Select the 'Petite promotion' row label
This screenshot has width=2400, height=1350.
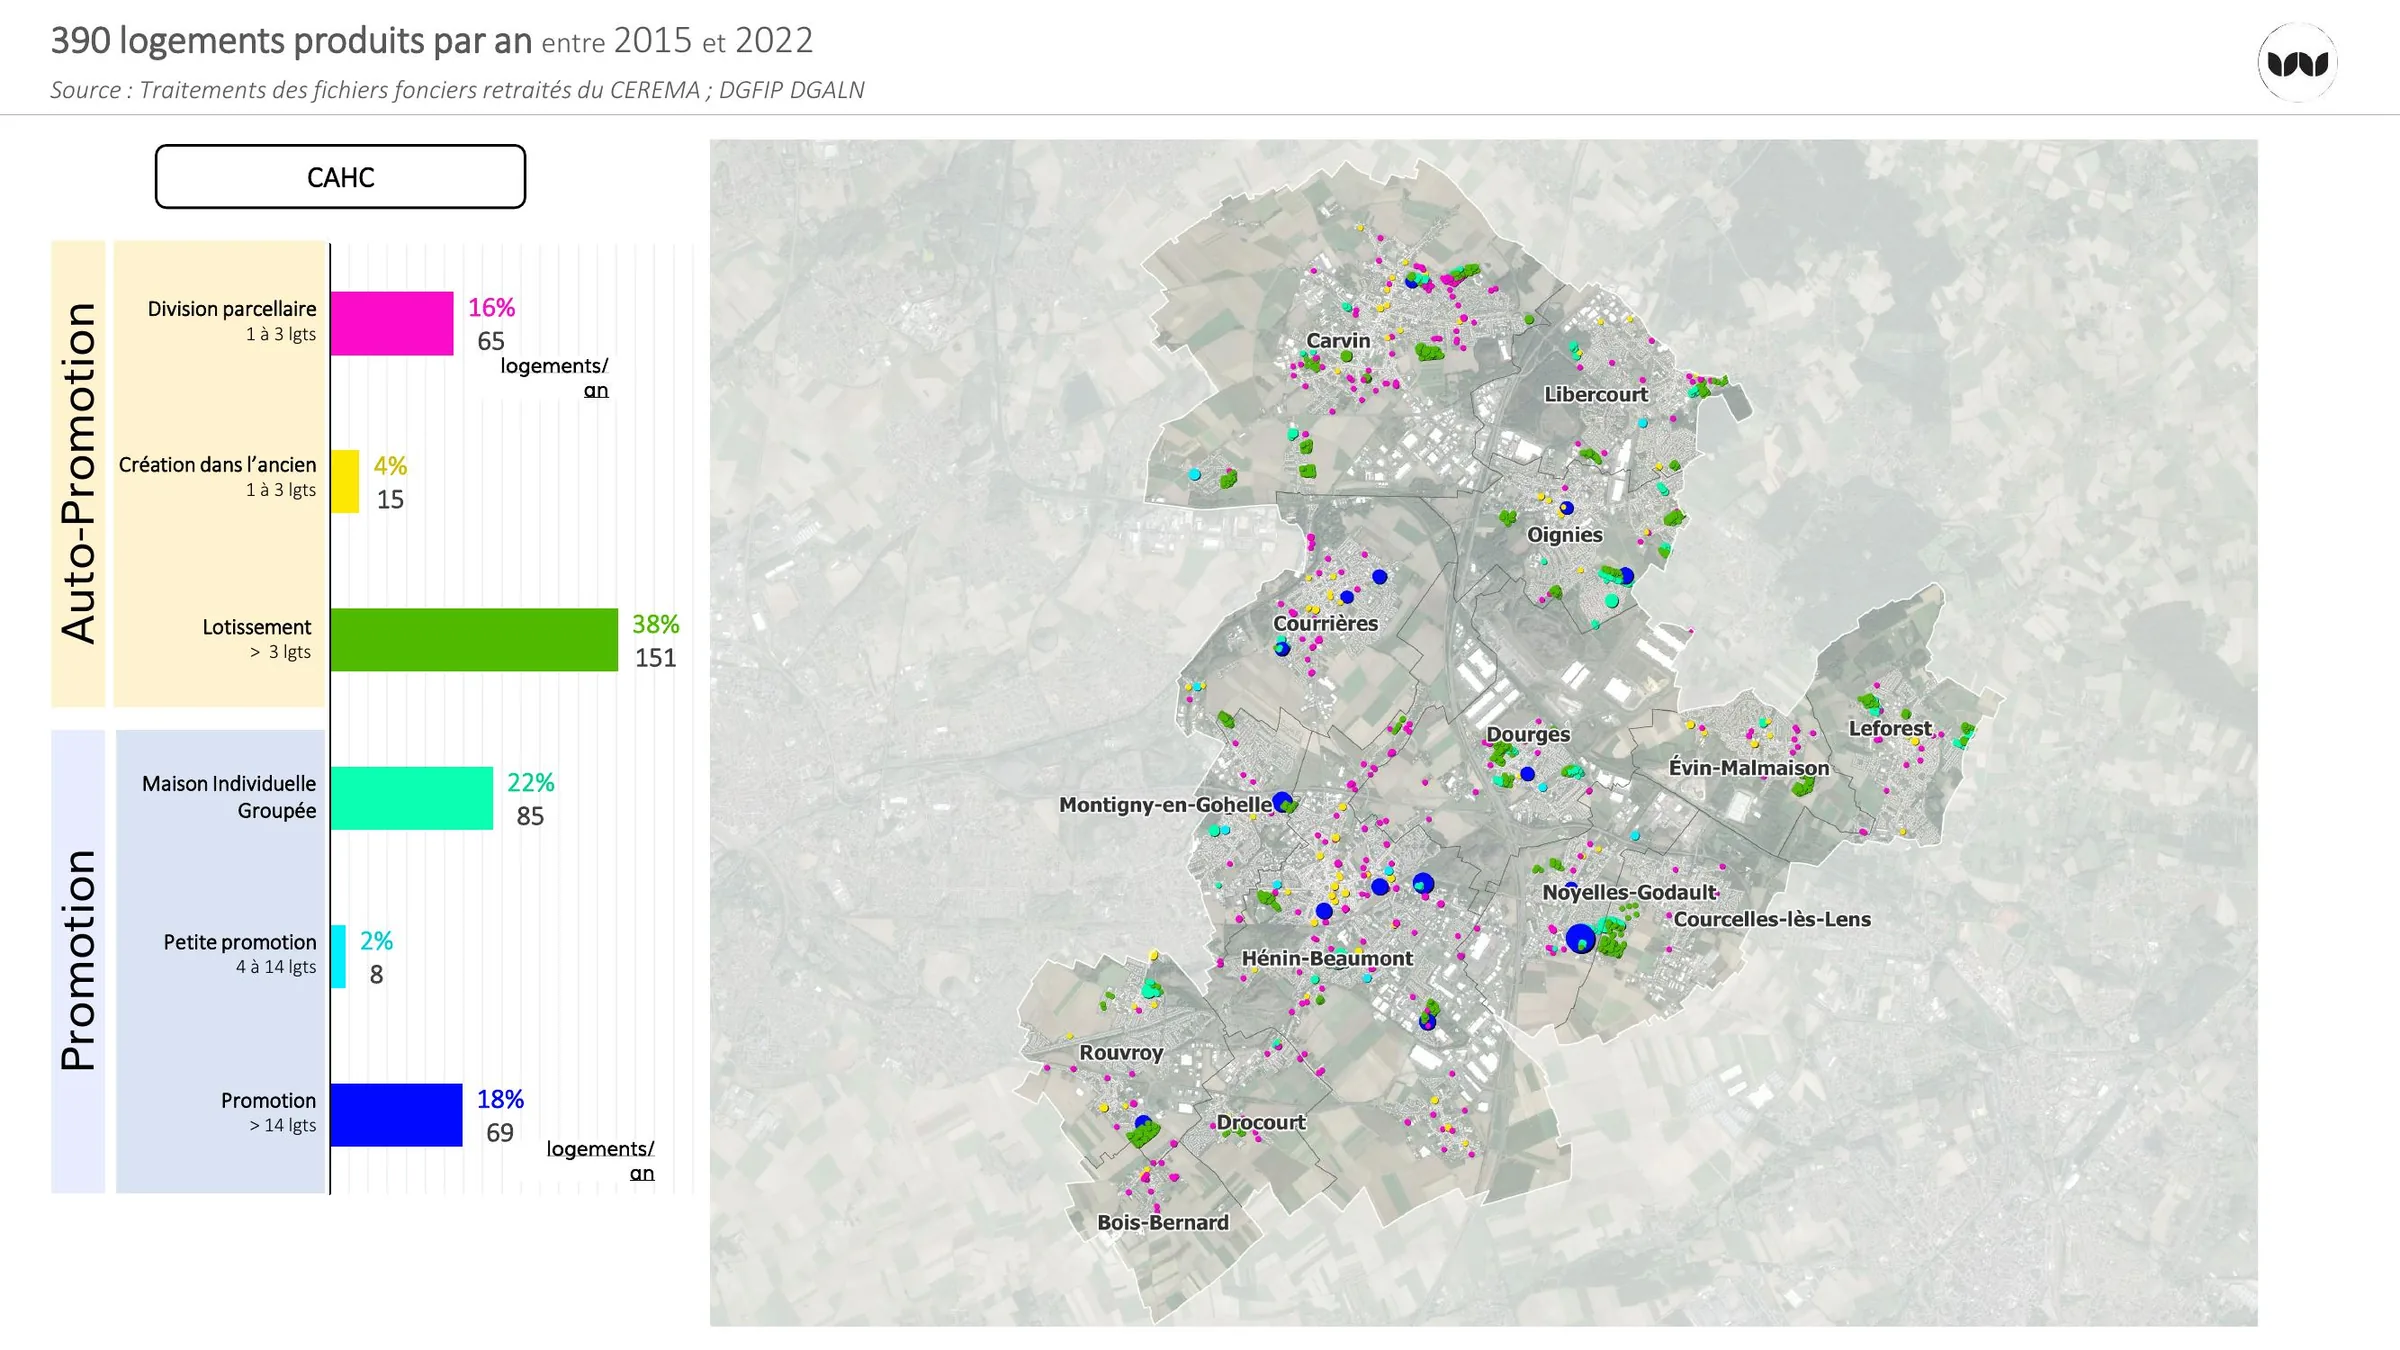point(240,942)
